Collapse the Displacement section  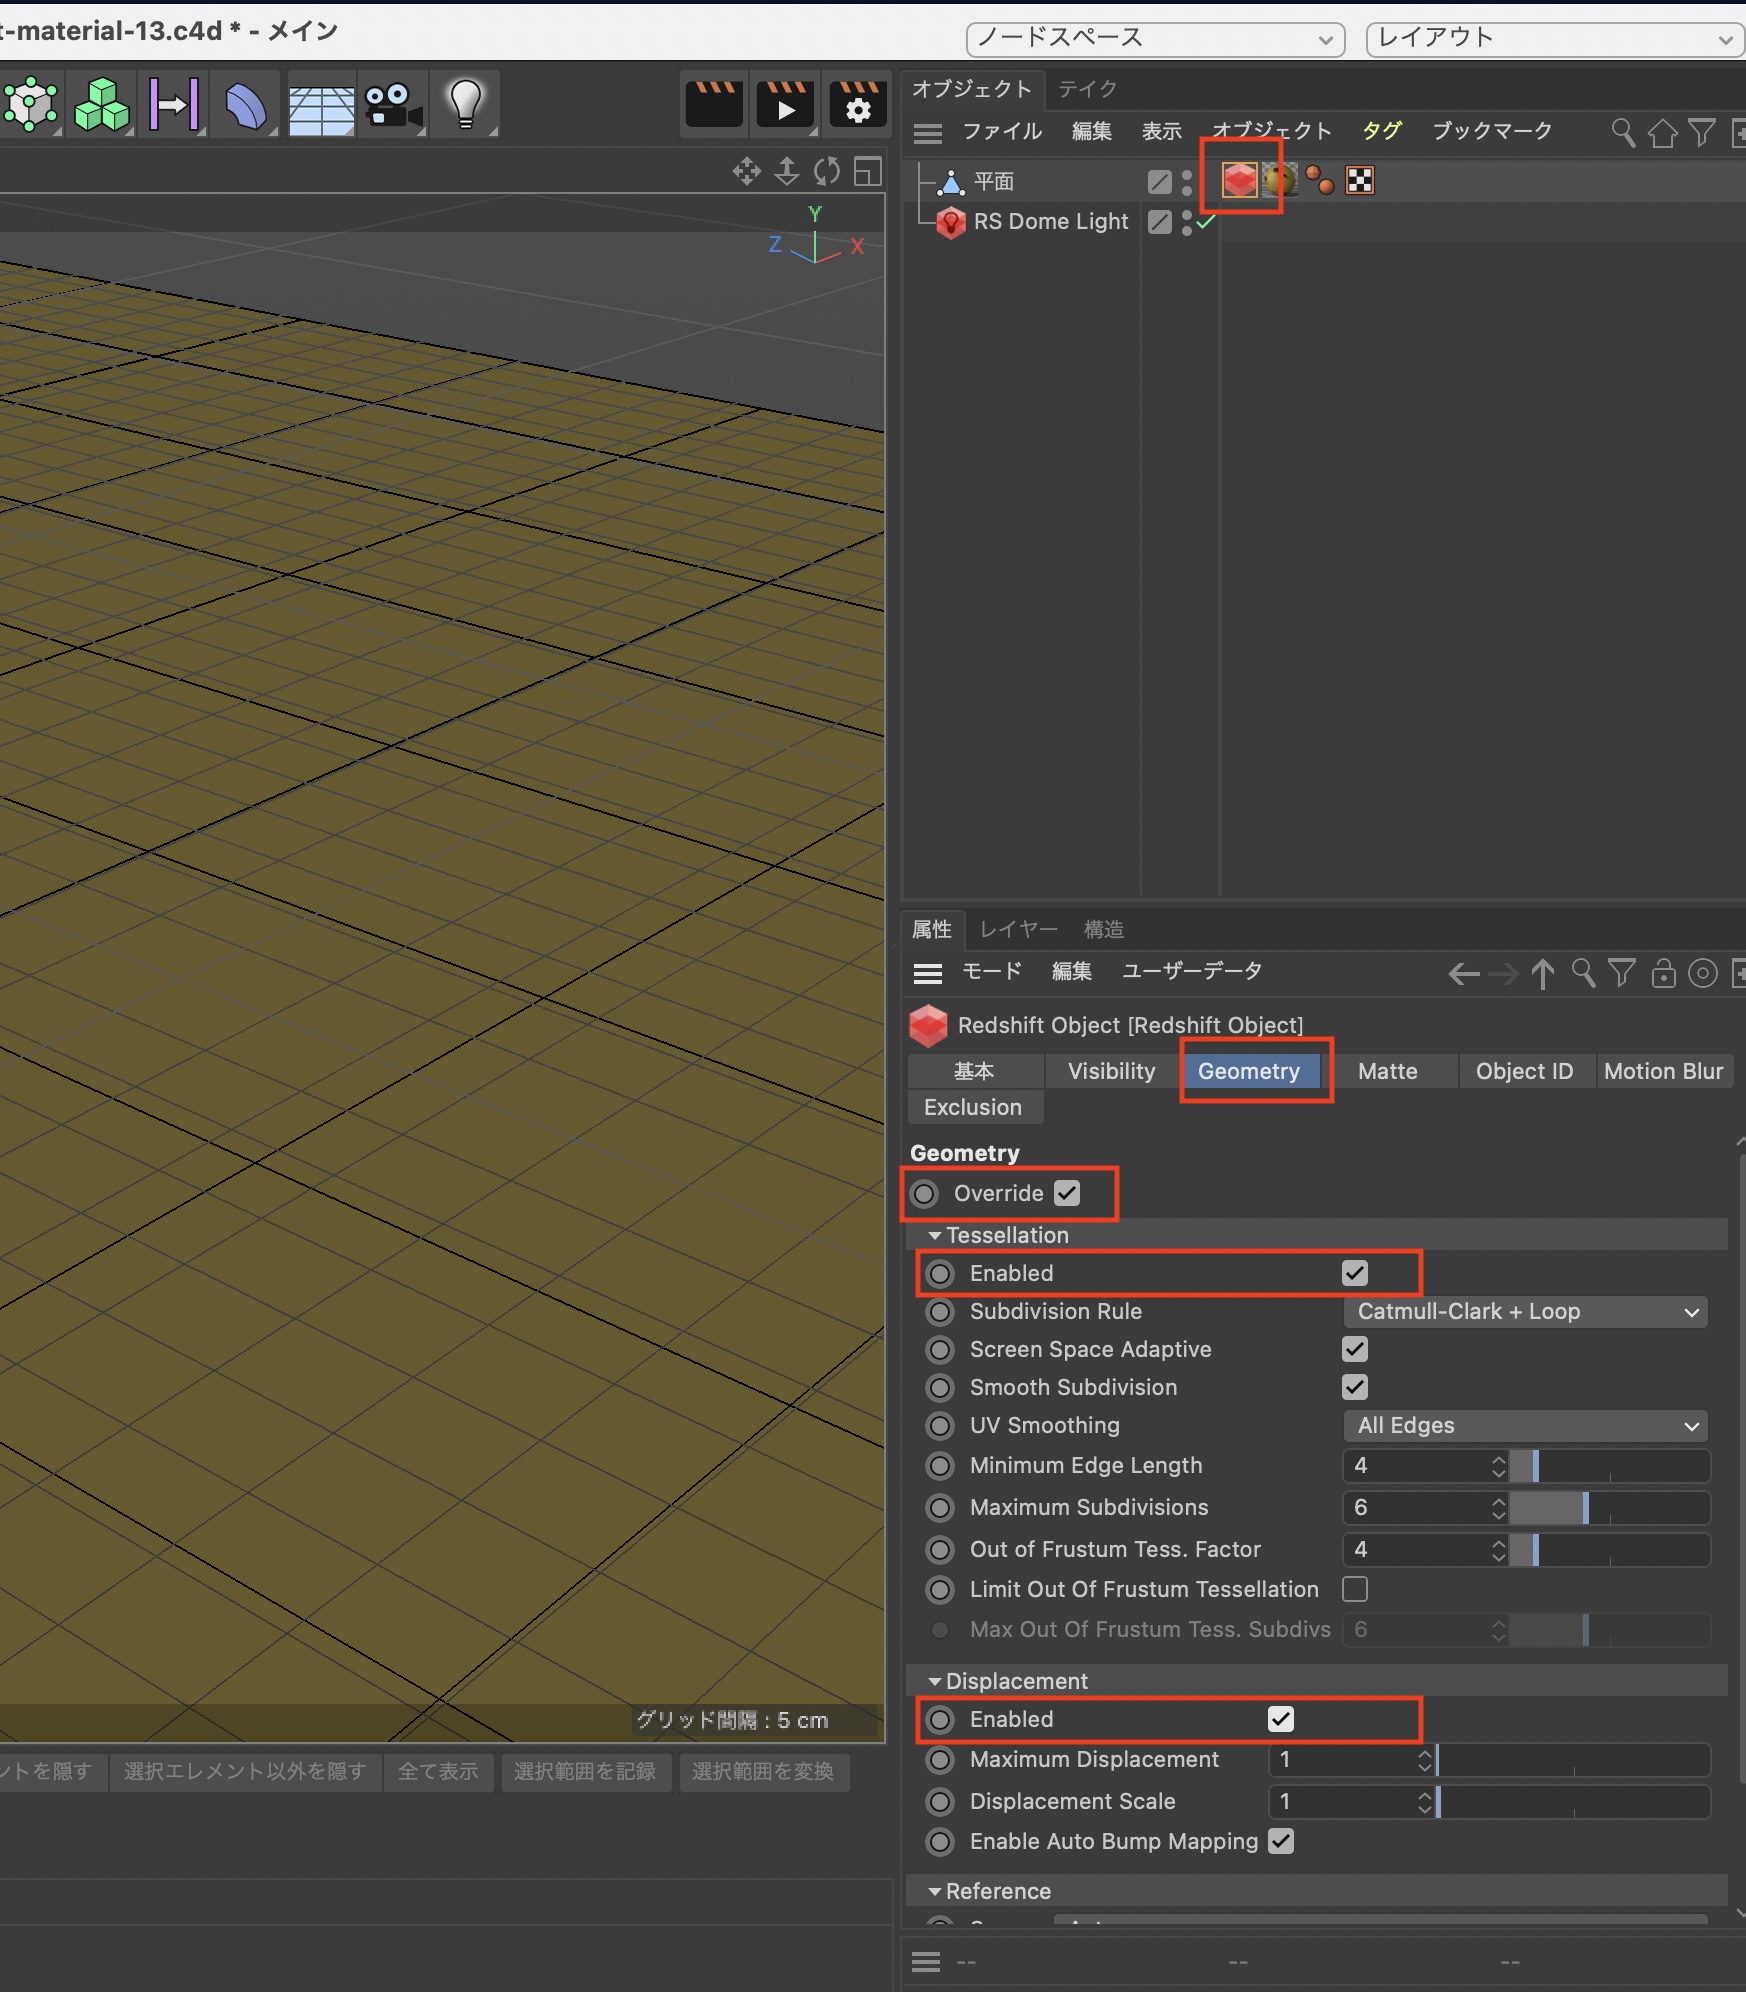click(x=935, y=1681)
